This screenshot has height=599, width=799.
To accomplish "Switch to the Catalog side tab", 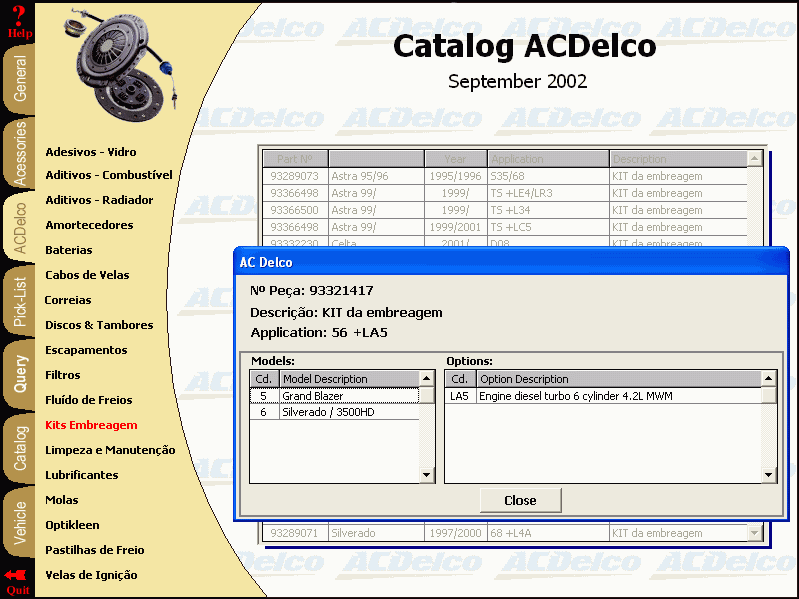I will (x=19, y=448).
